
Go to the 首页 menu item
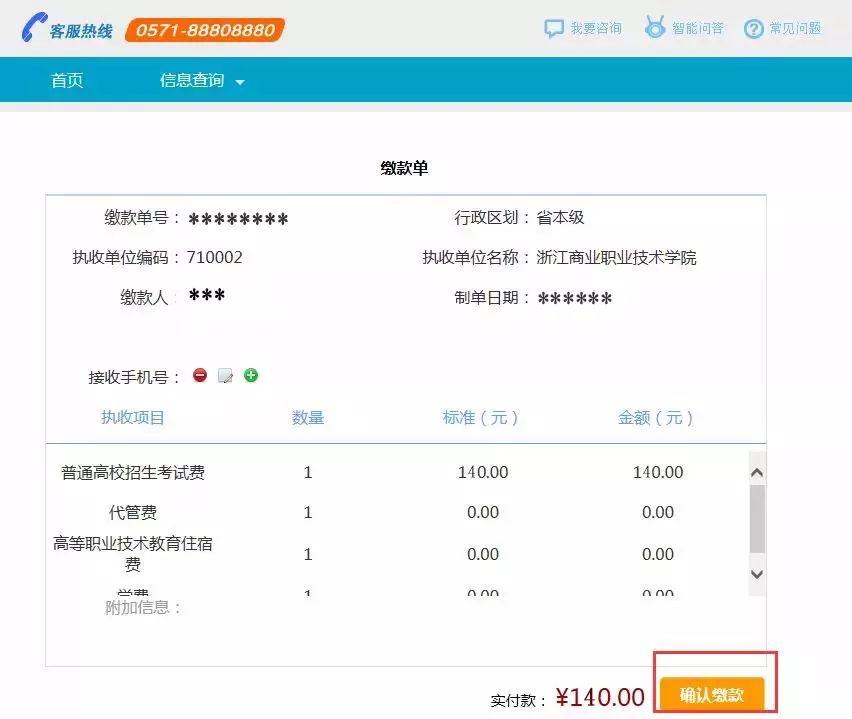[x=67, y=81]
